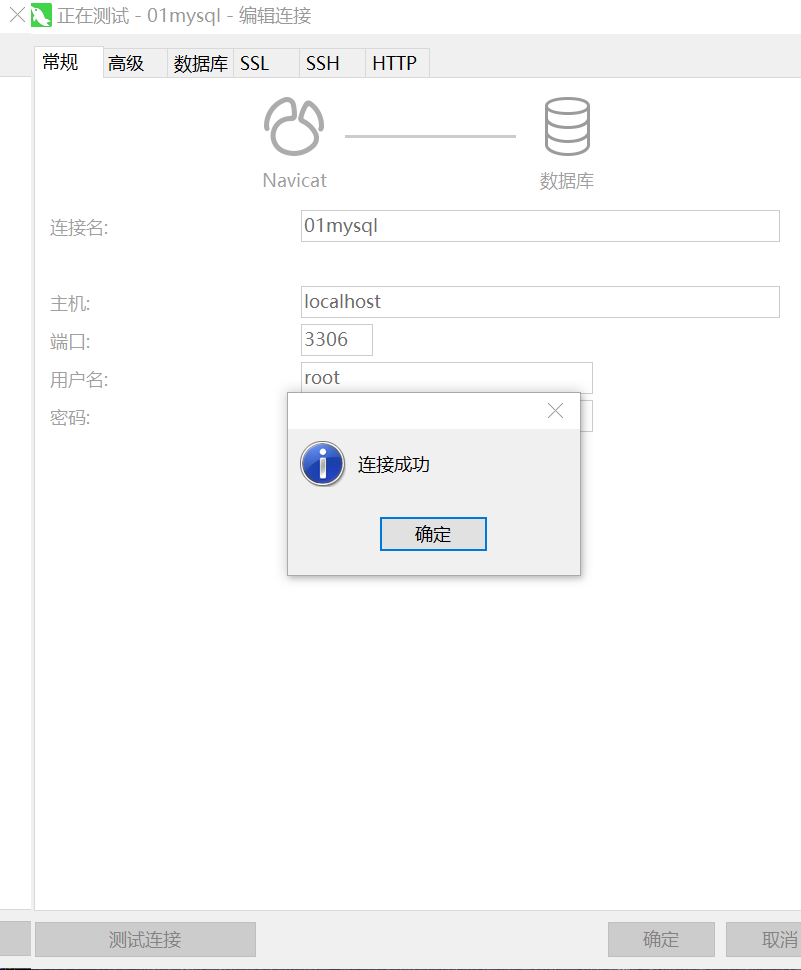801x970 pixels.
Task: Open the 数据库 tab
Action: tap(200, 63)
